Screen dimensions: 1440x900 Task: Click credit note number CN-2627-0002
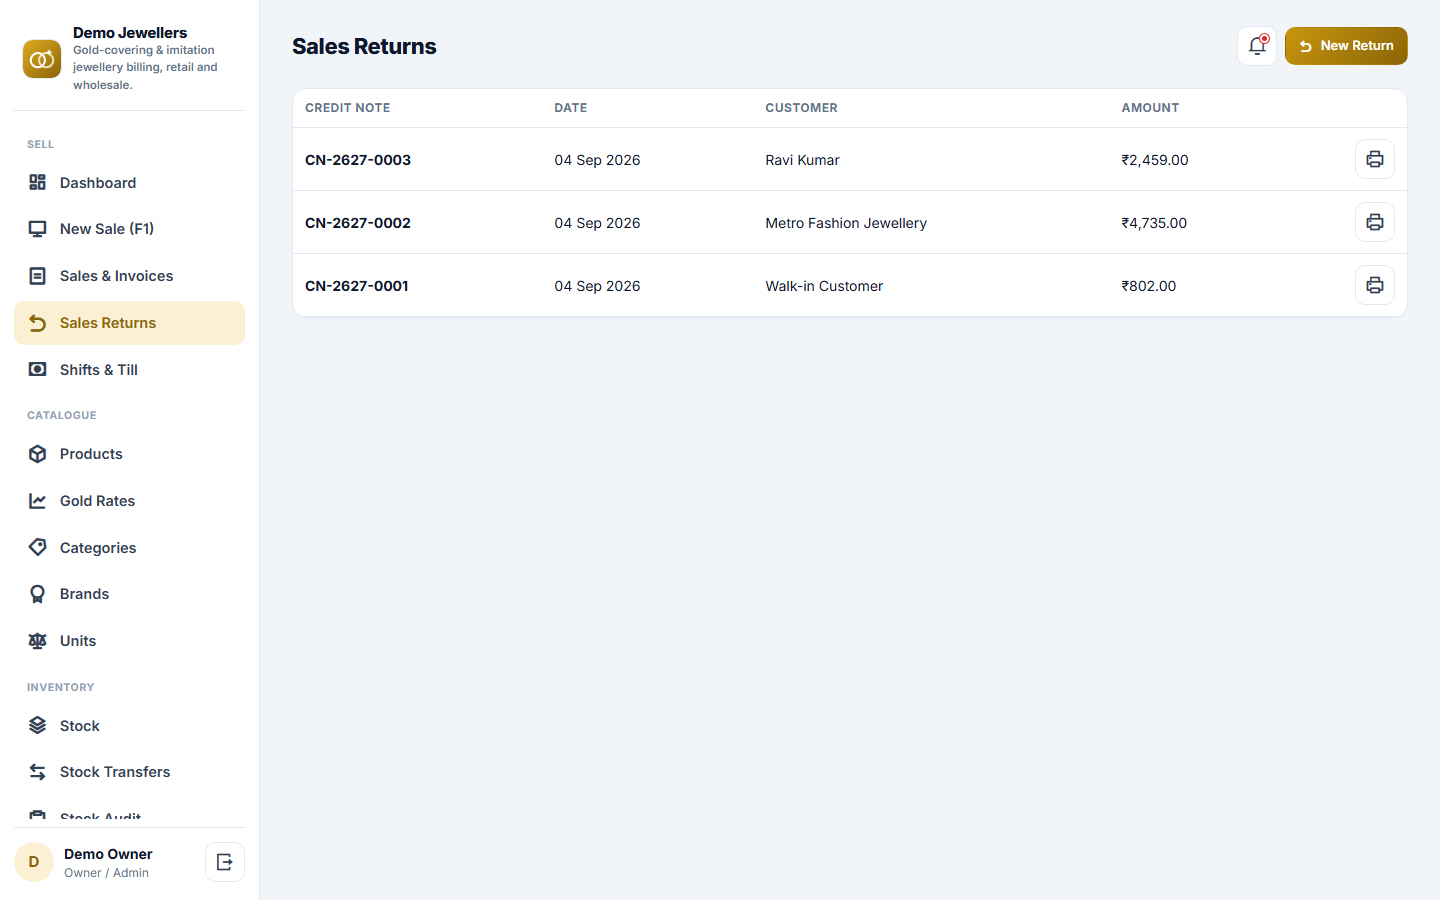(358, 223)
